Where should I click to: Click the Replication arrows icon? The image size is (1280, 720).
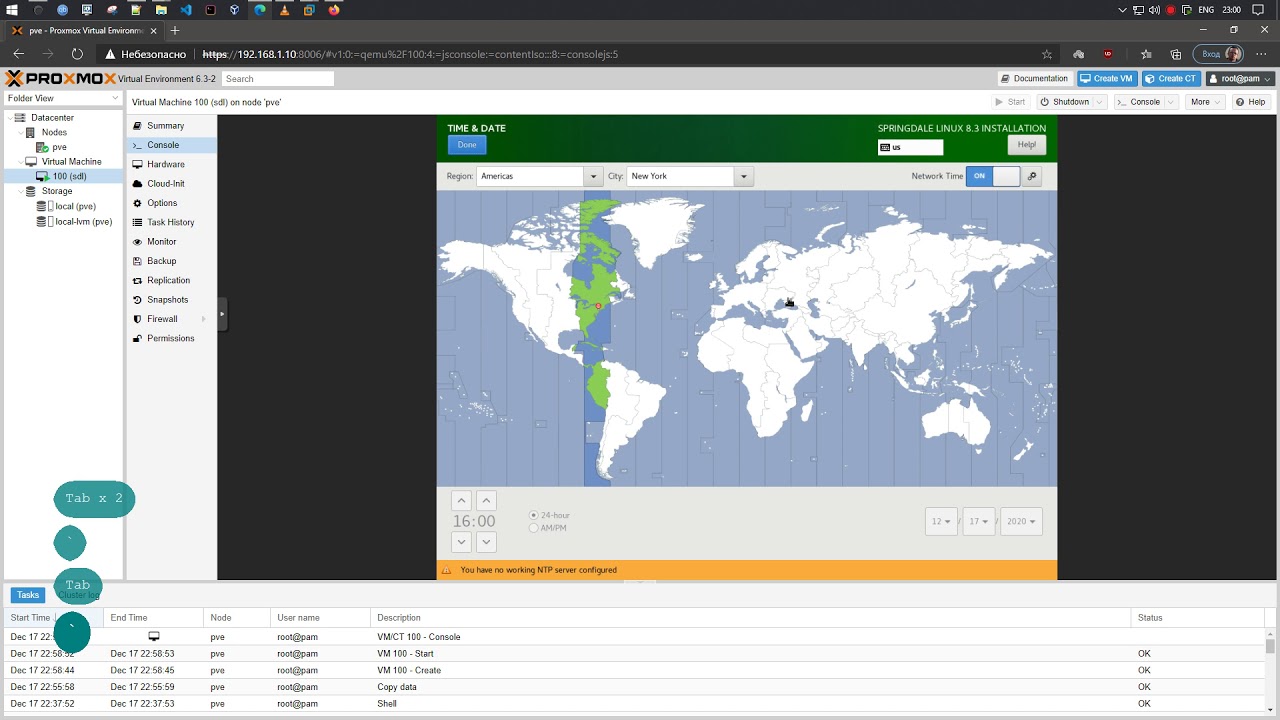(x=138, y=280)
